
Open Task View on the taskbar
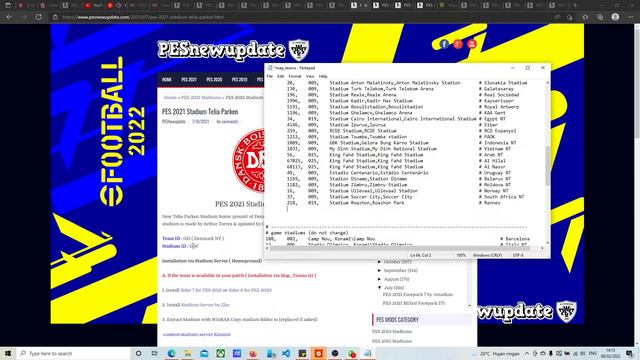pyautogui.click(x=155, y=353)
